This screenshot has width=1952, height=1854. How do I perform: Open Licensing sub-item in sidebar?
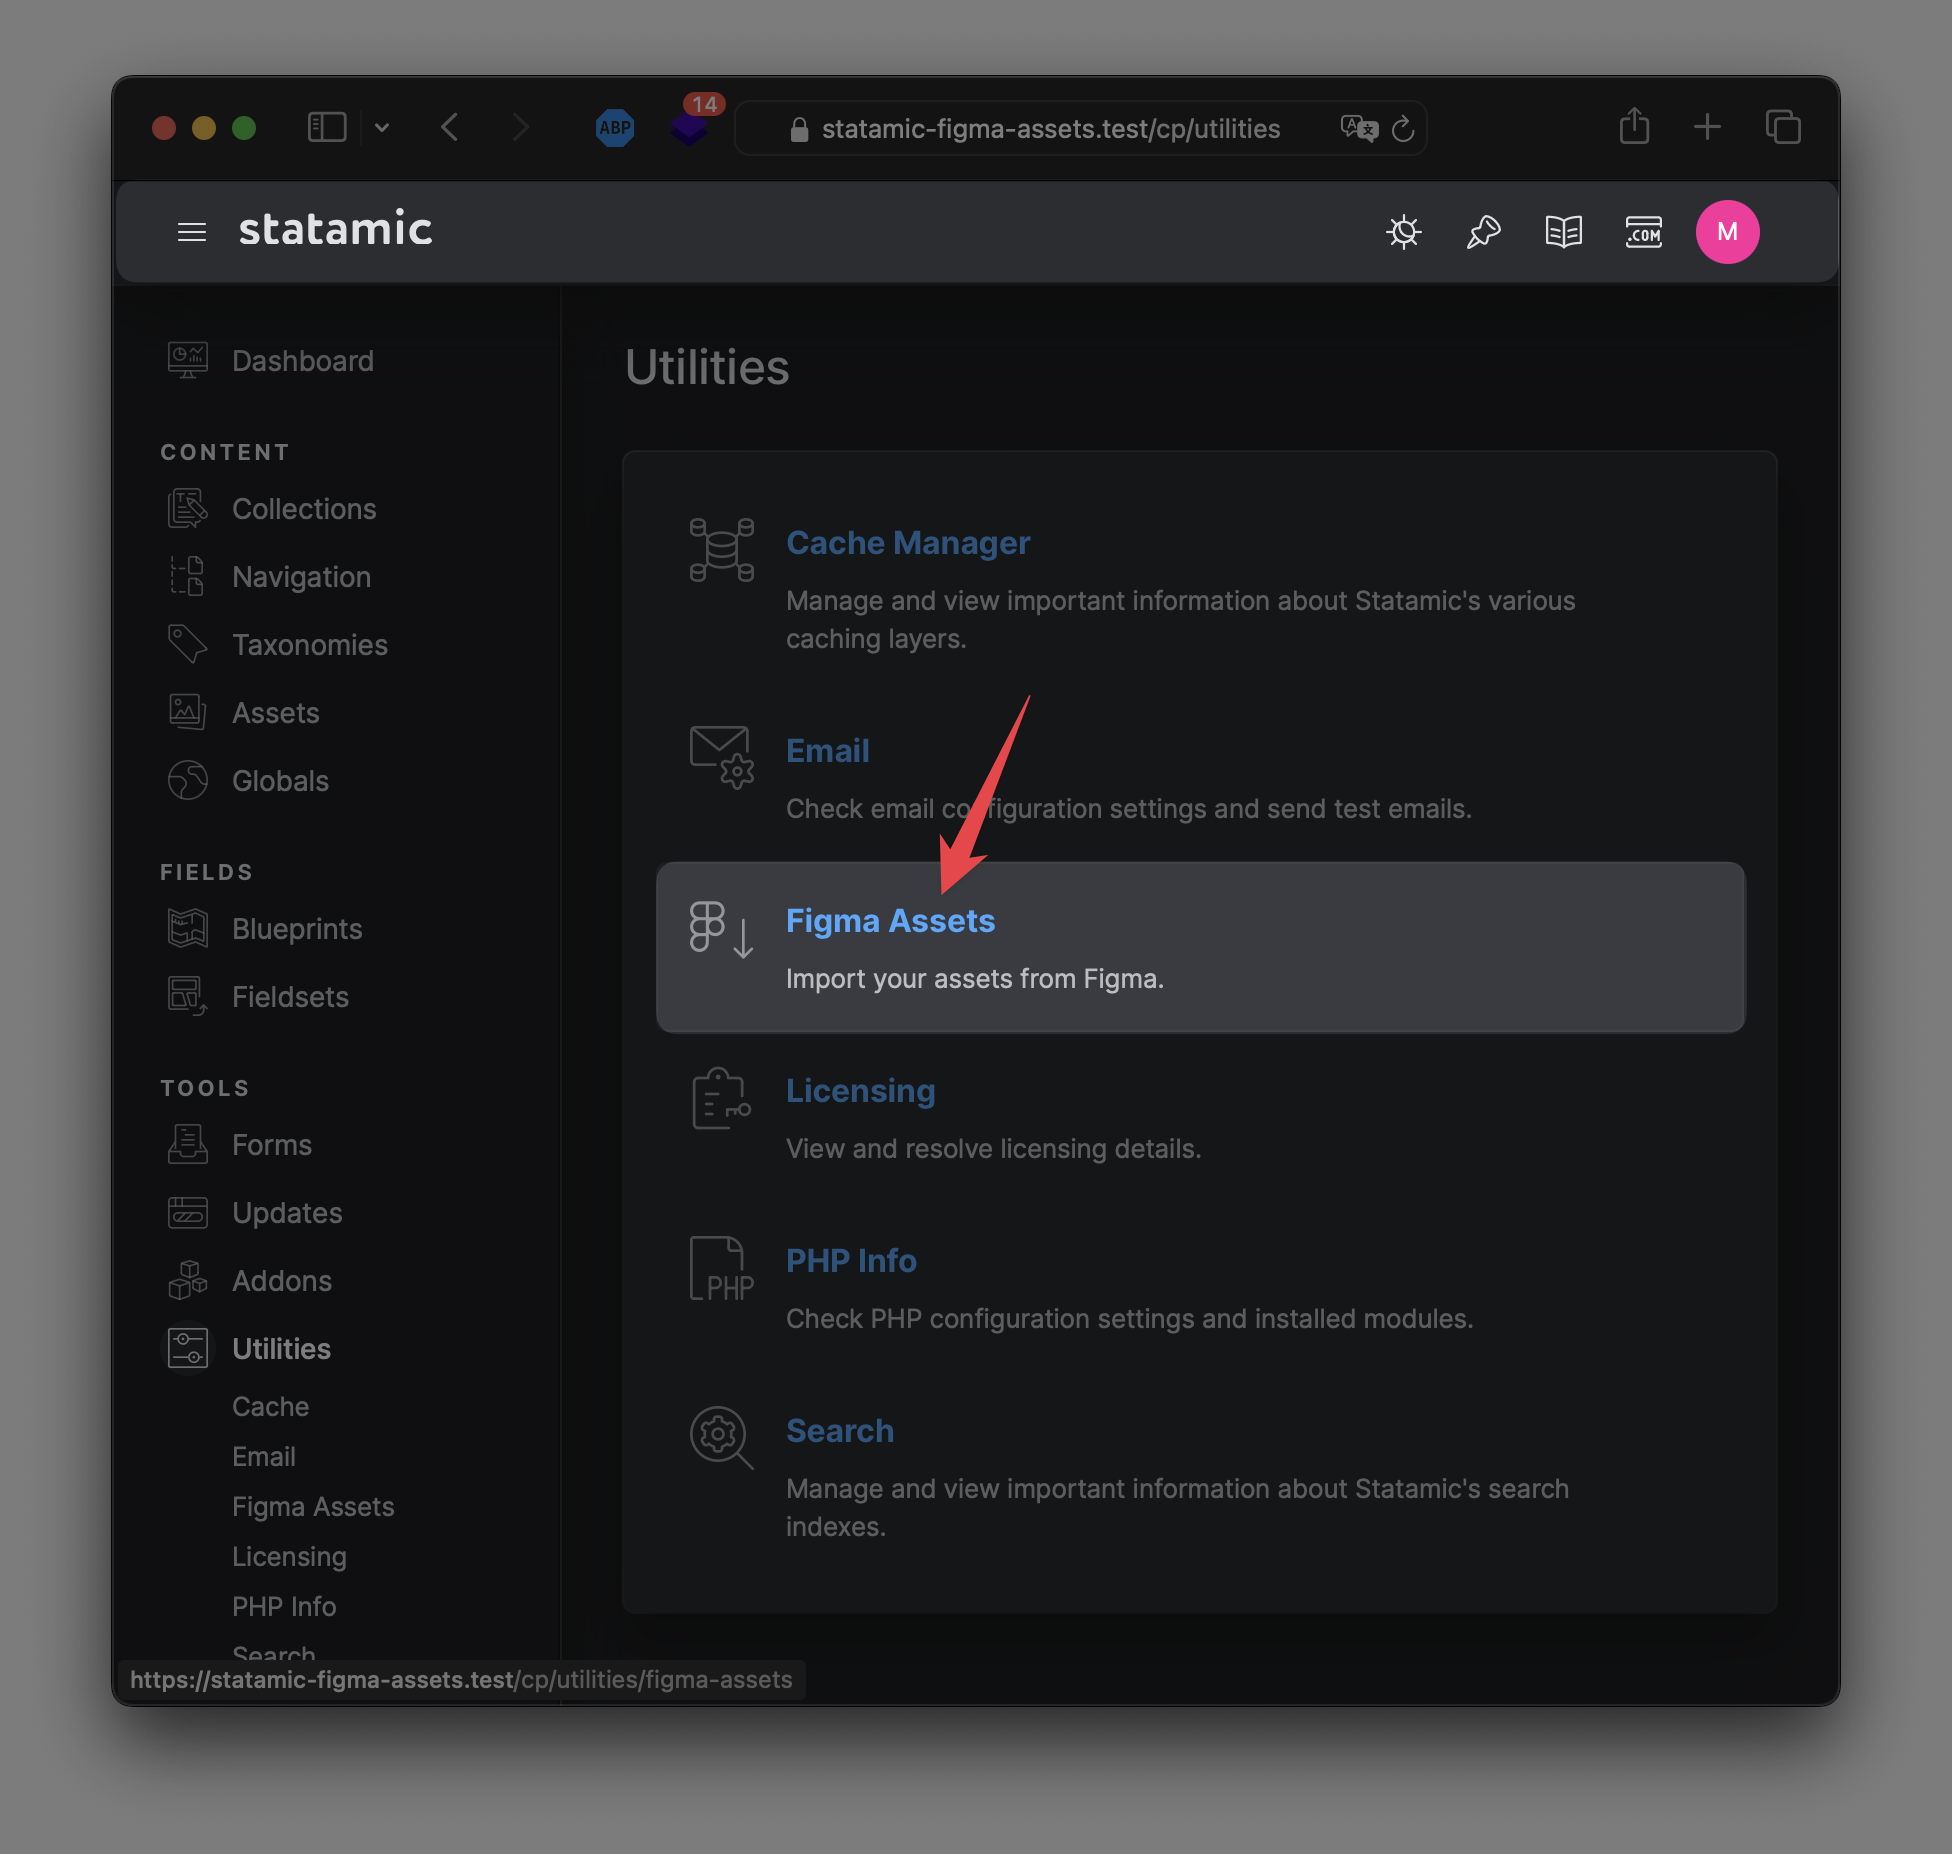point(289,1557)
